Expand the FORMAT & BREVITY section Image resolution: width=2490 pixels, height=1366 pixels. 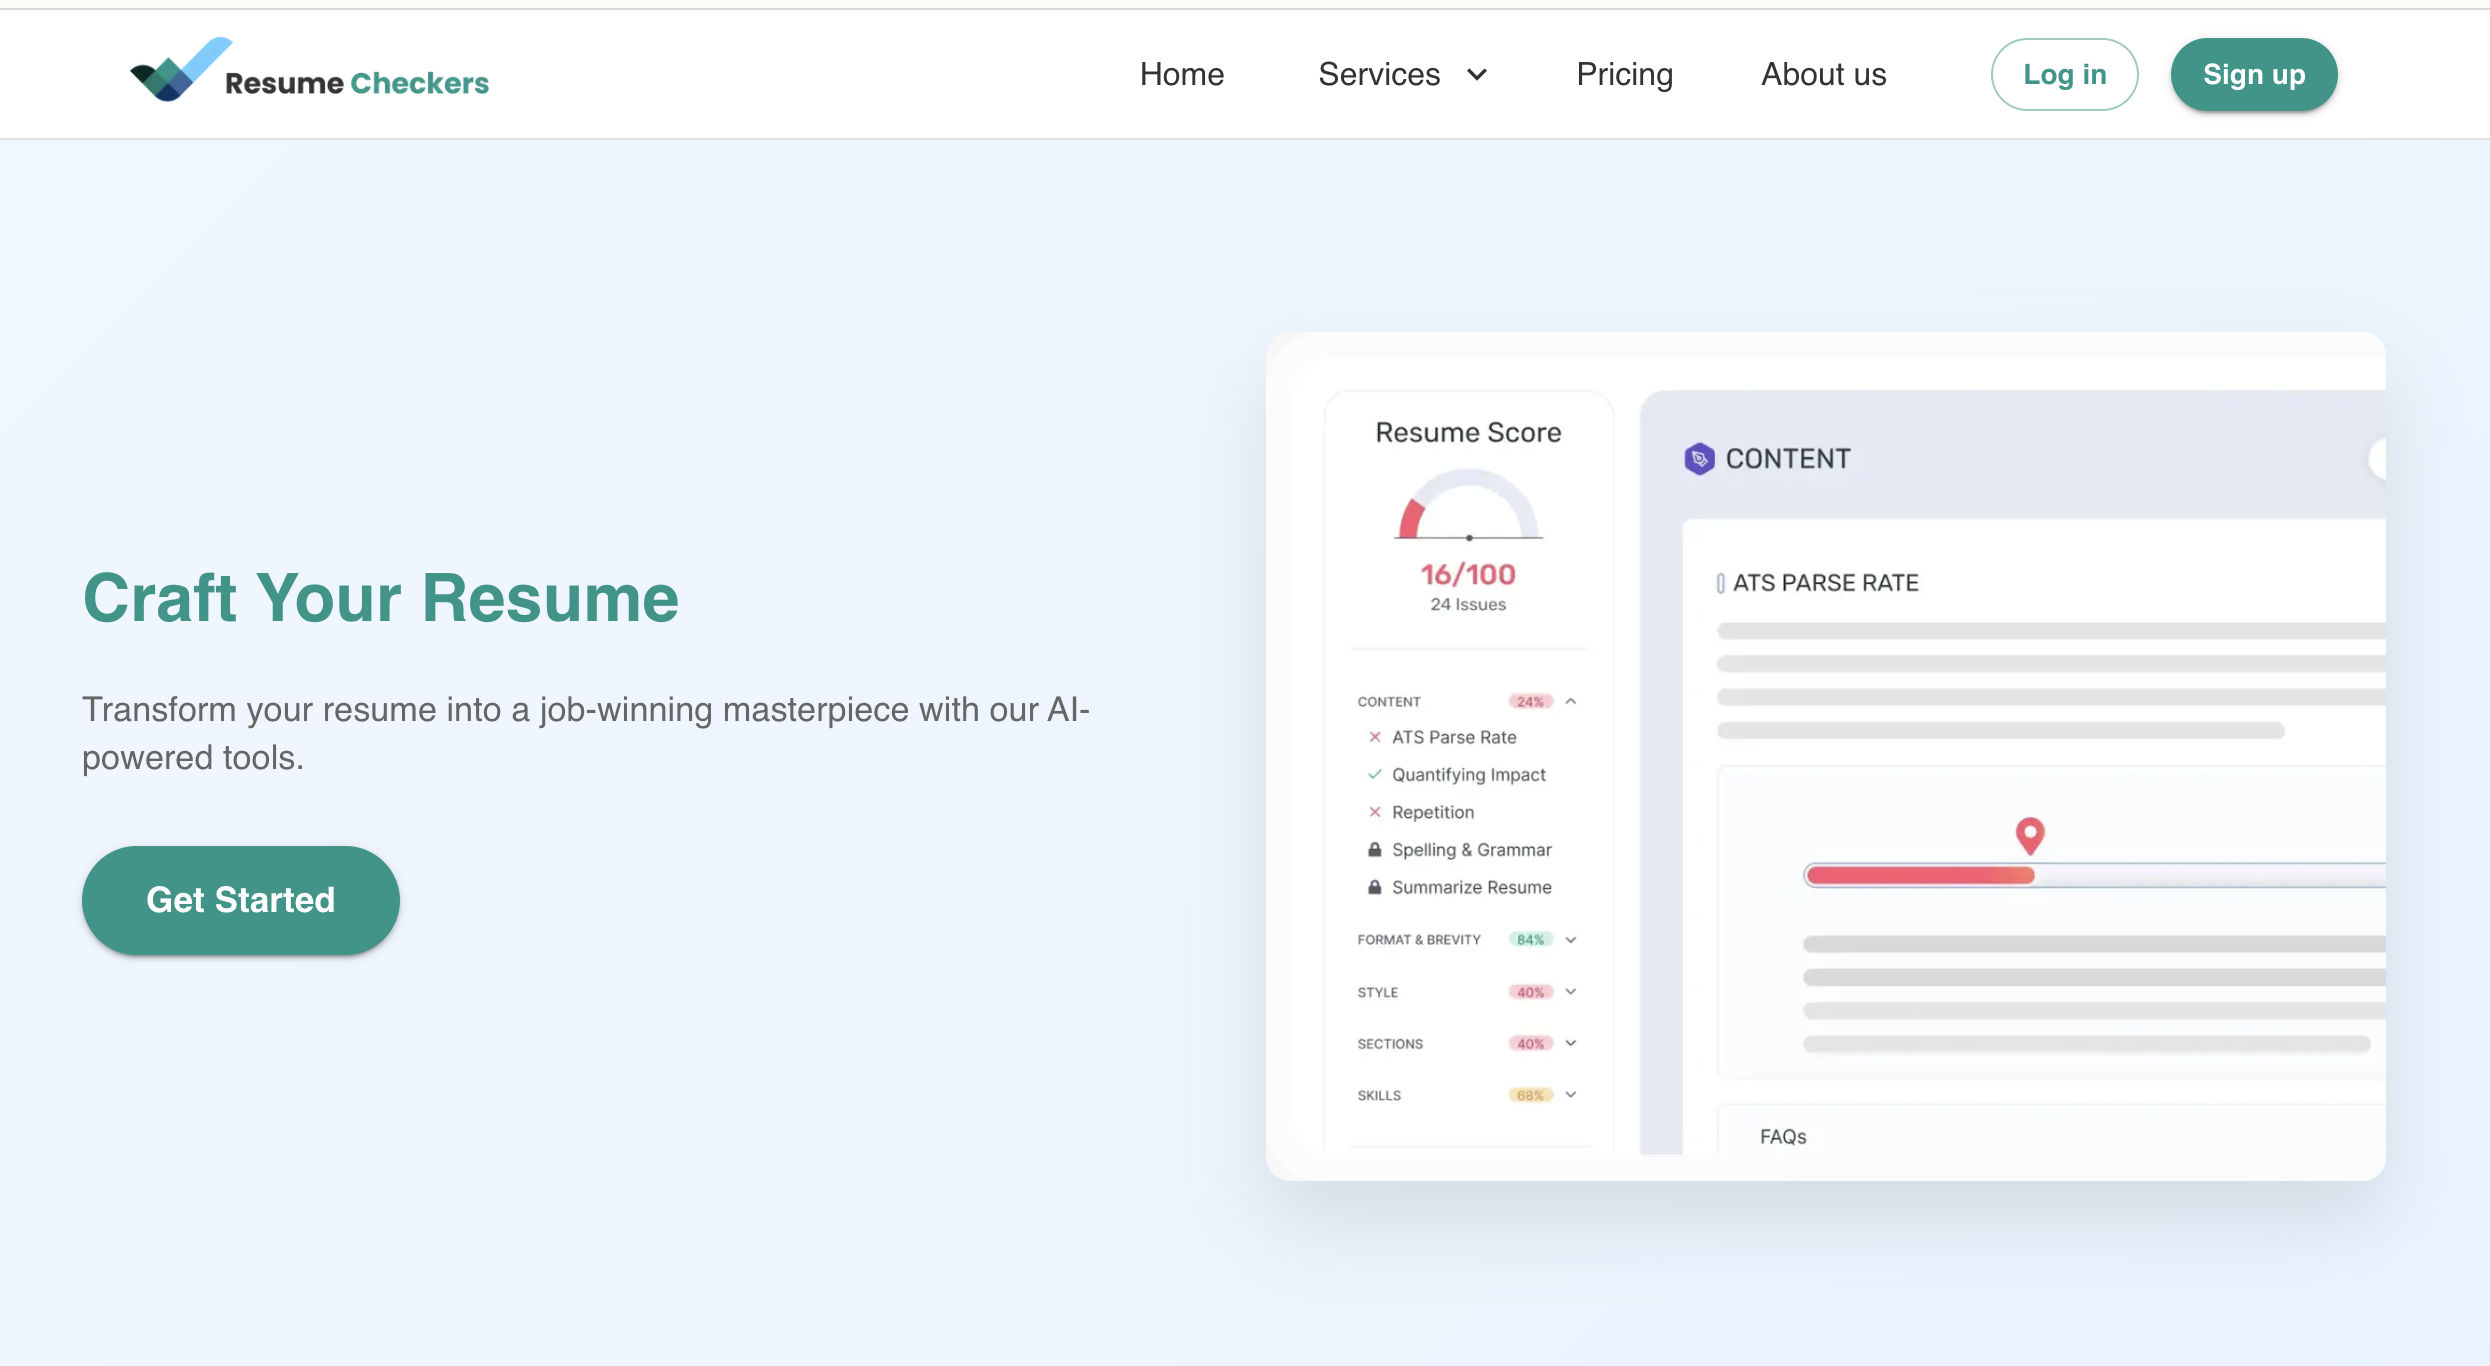(1570, 939)
